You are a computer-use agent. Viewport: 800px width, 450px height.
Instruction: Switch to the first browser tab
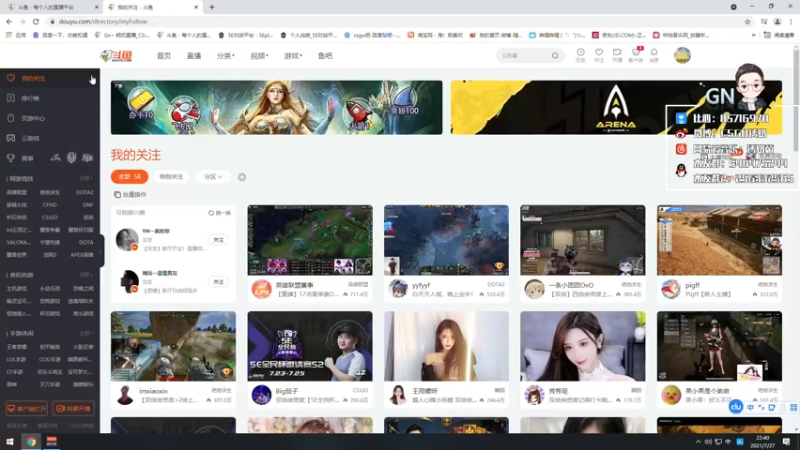tap(51, 7)
